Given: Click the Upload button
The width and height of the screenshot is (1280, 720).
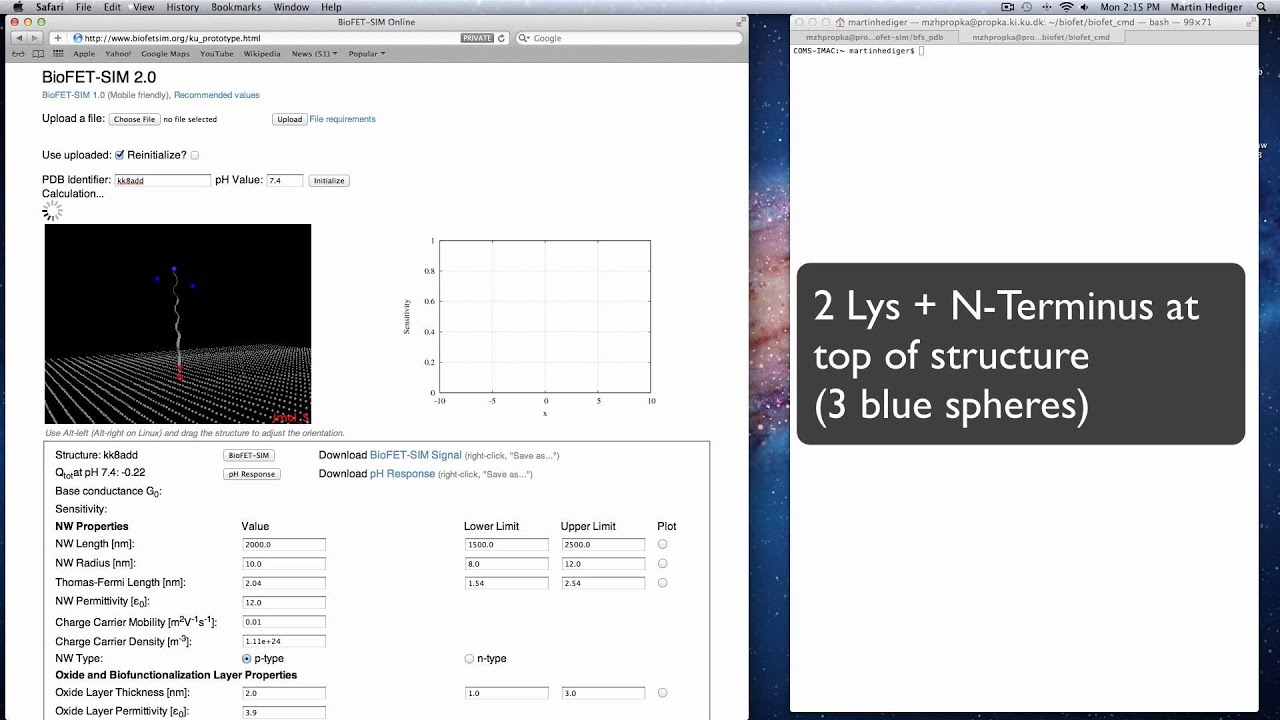Looking at the screenshot, I should coord(289,119).
